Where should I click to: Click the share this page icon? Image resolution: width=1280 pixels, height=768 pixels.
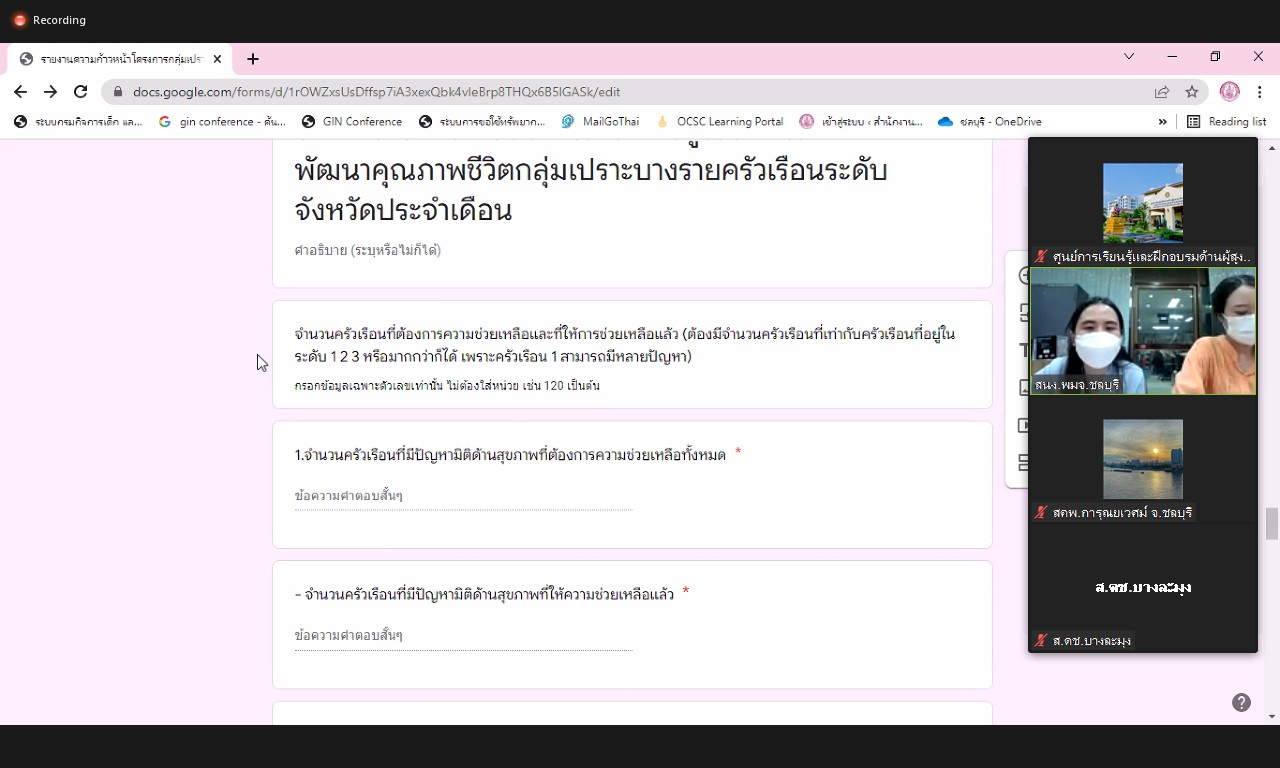[1162, 92]
